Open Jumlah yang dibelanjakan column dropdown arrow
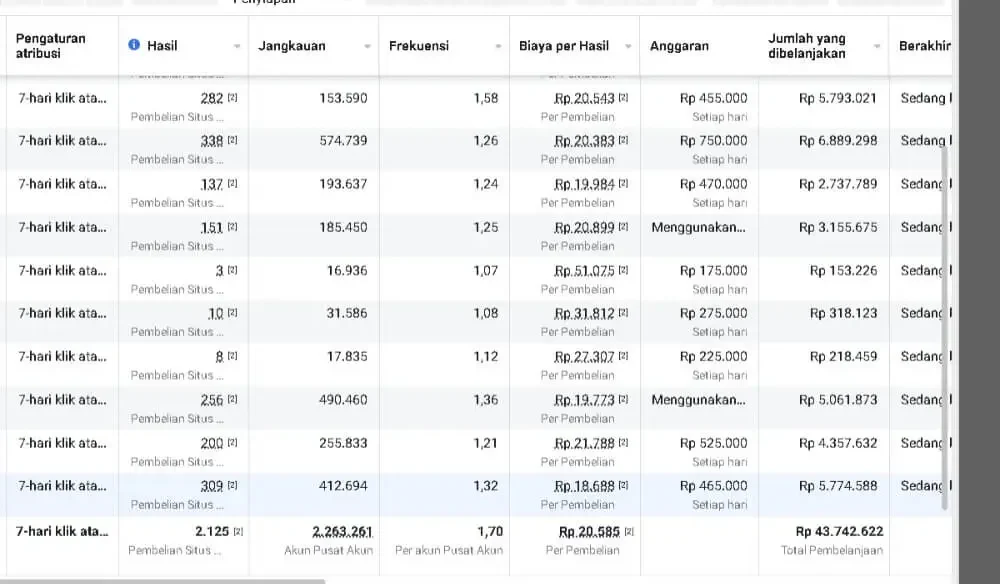 click(x=877, y=47)
